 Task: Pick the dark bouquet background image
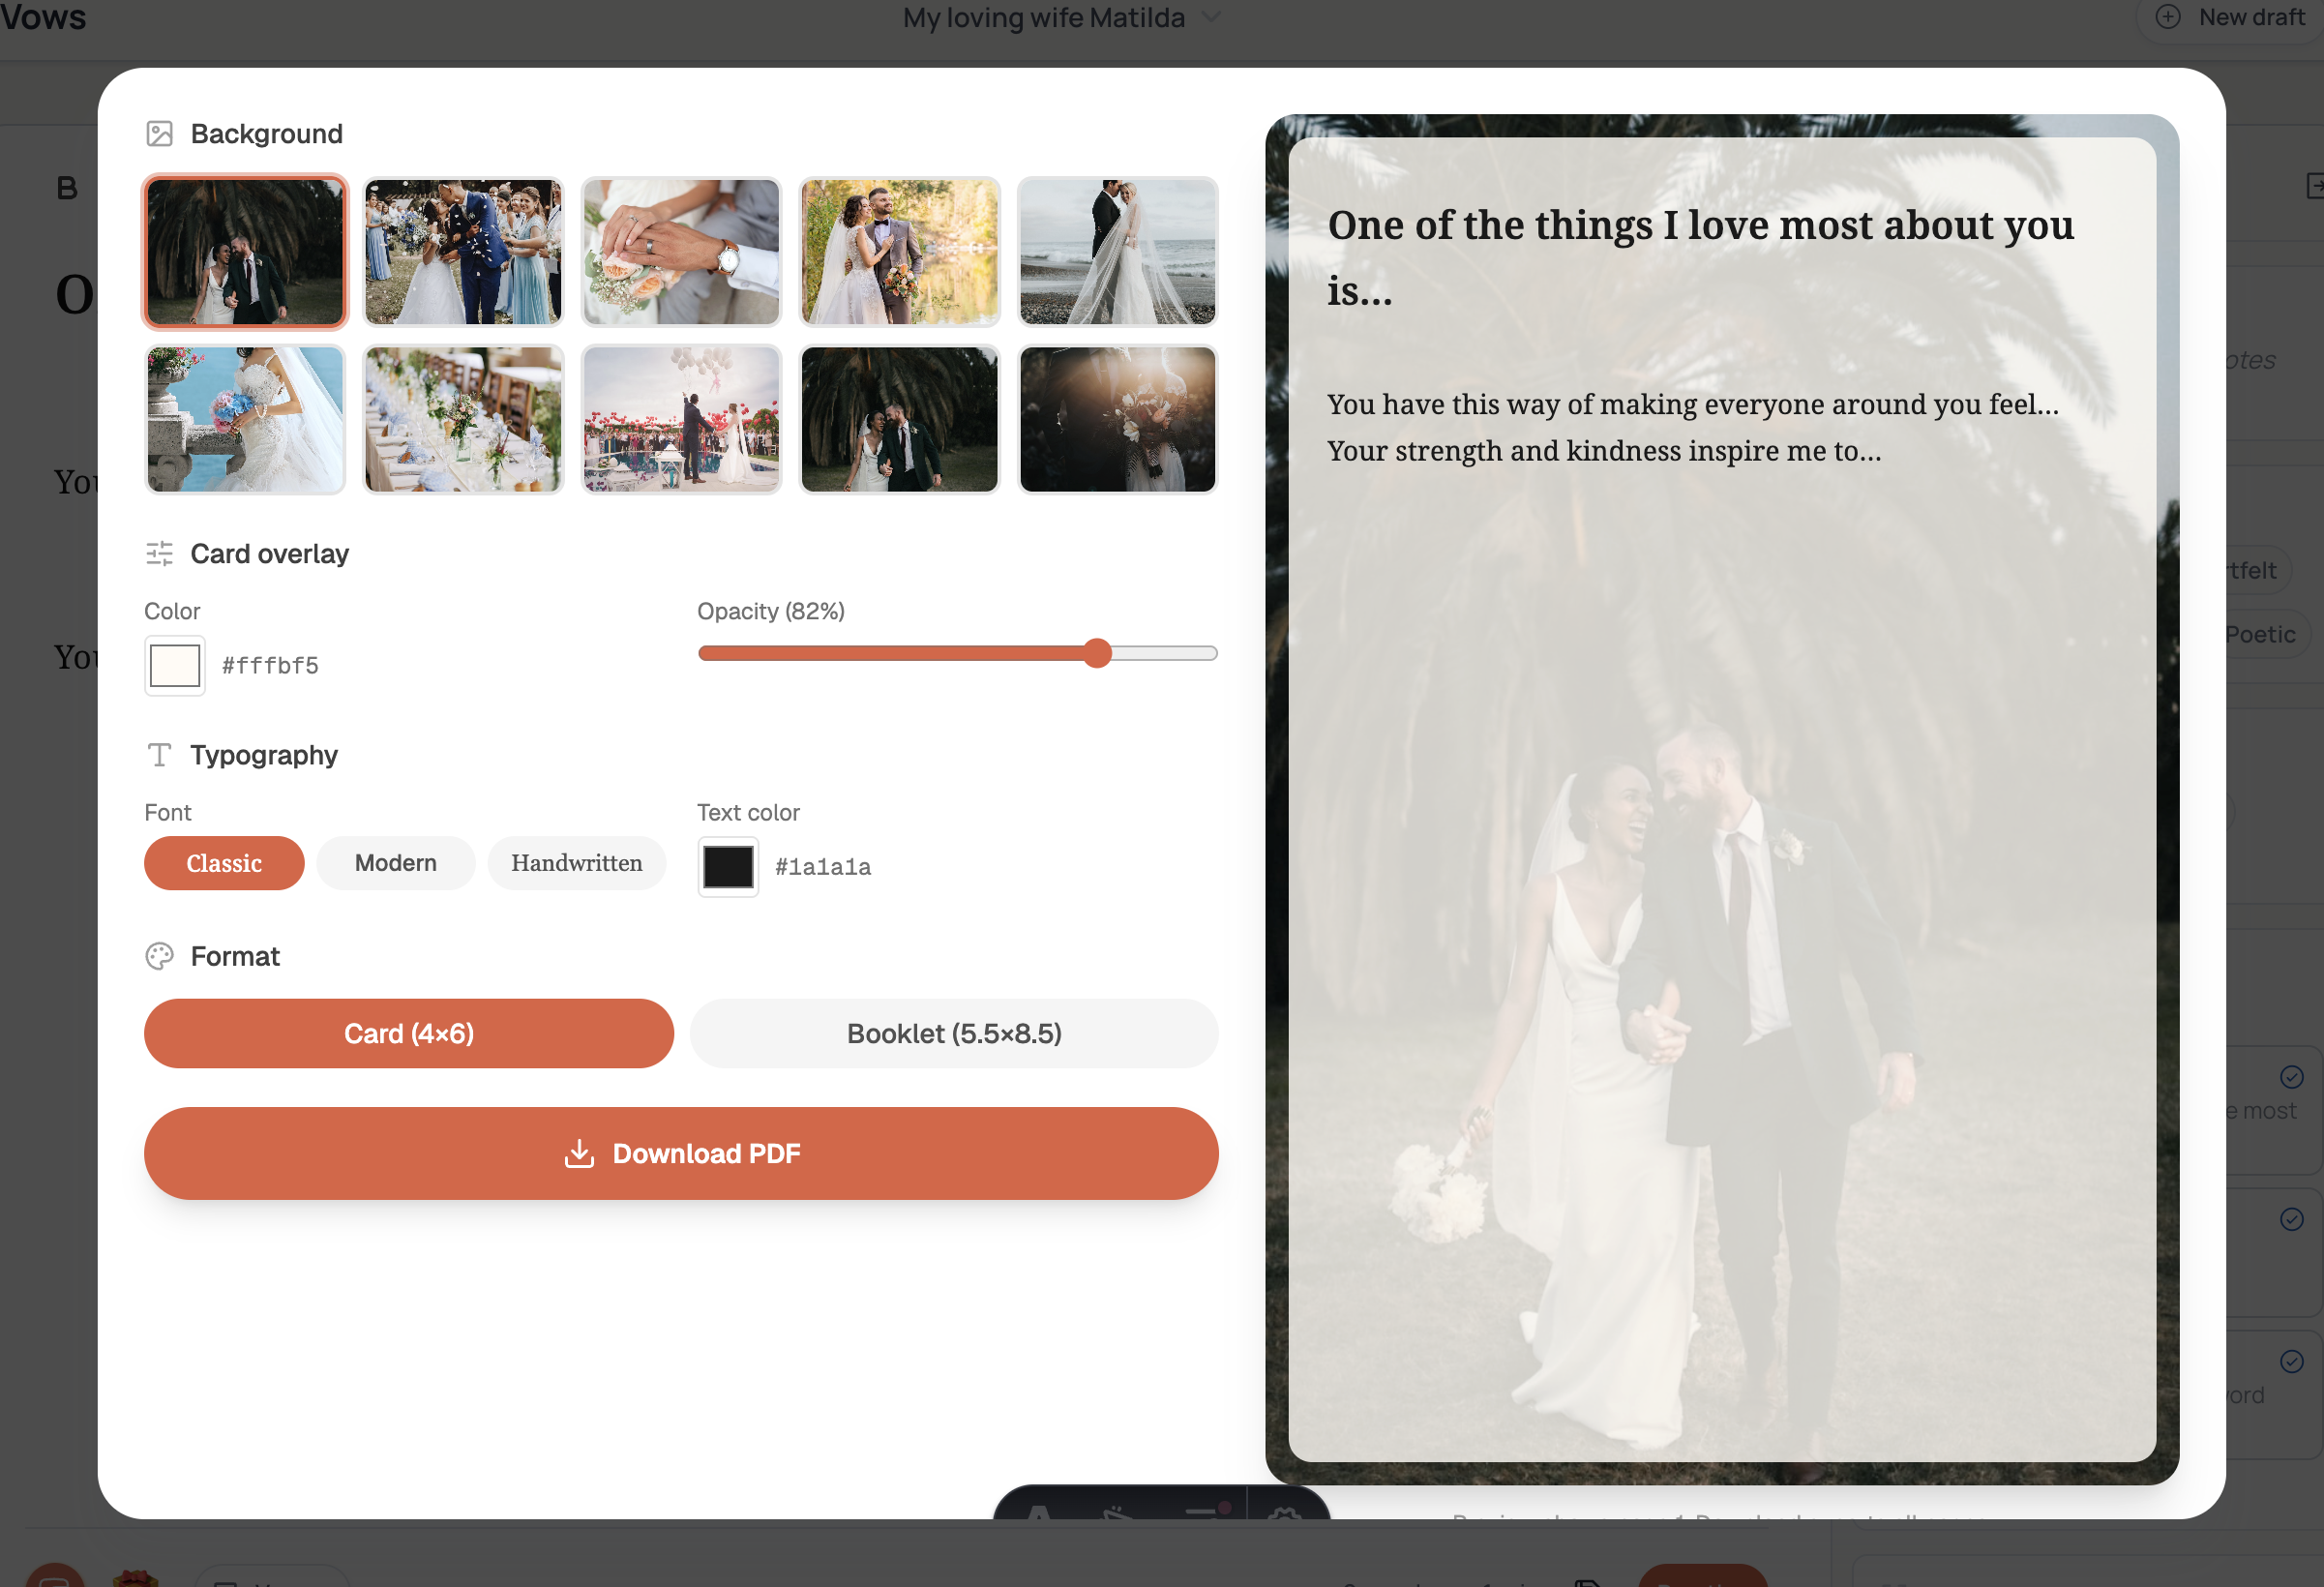click(1117, 420)
